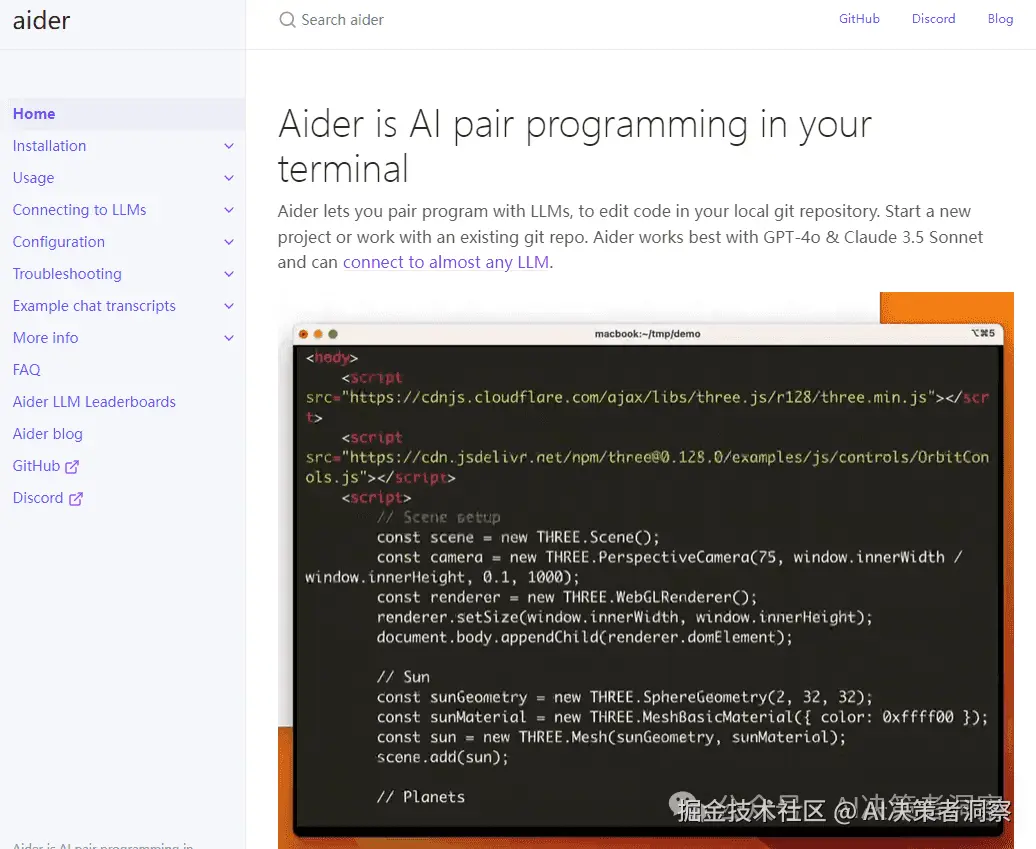The height and width of the screenshot is (849, 1036).
Task: Click the yellow minimize dot in demo terminal
Action: (x=318, y=334)
